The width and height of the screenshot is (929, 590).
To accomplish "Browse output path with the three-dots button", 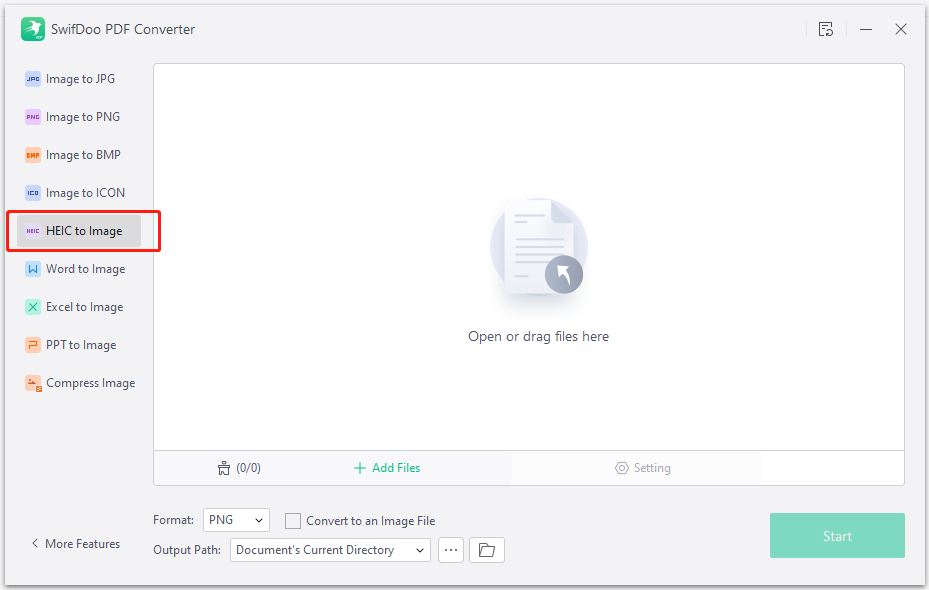I will click(x=451, y=550).
